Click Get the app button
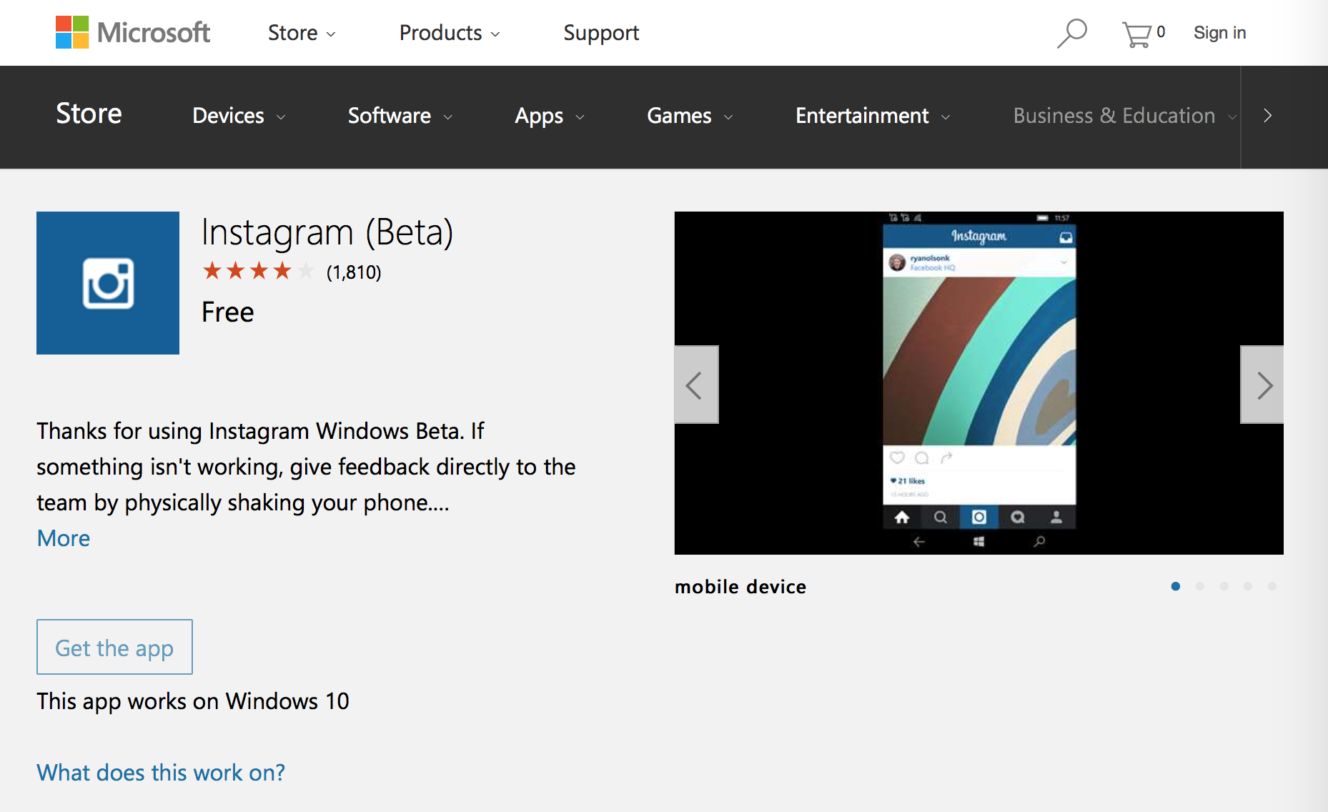 point(114,647)
